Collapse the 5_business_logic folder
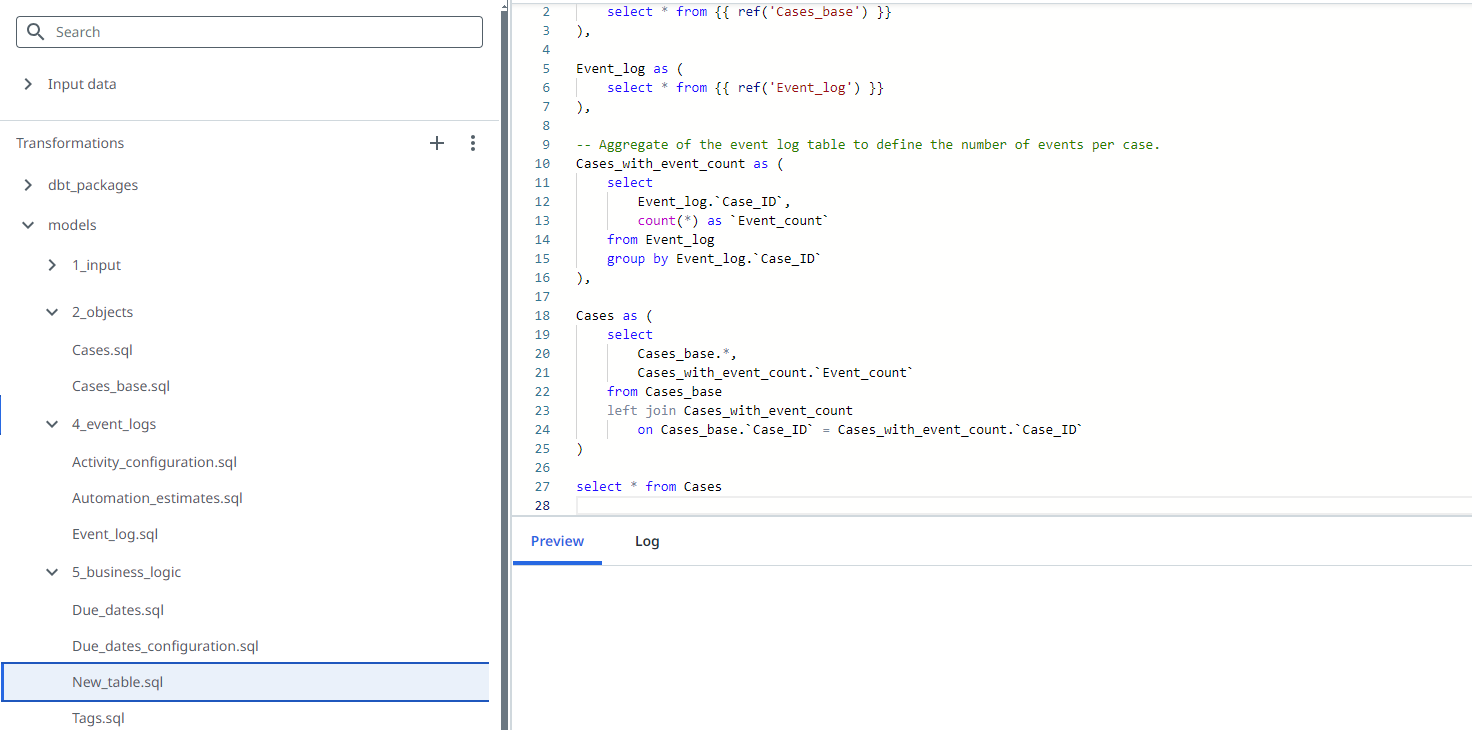1472x733 pixels. click(x=52, y=572)
